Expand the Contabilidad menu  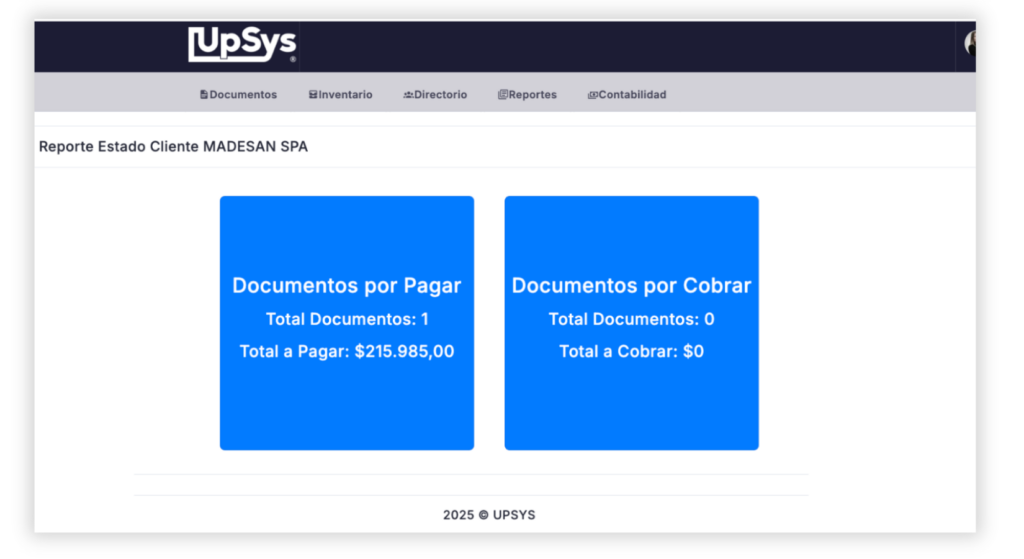pos(632,95)
